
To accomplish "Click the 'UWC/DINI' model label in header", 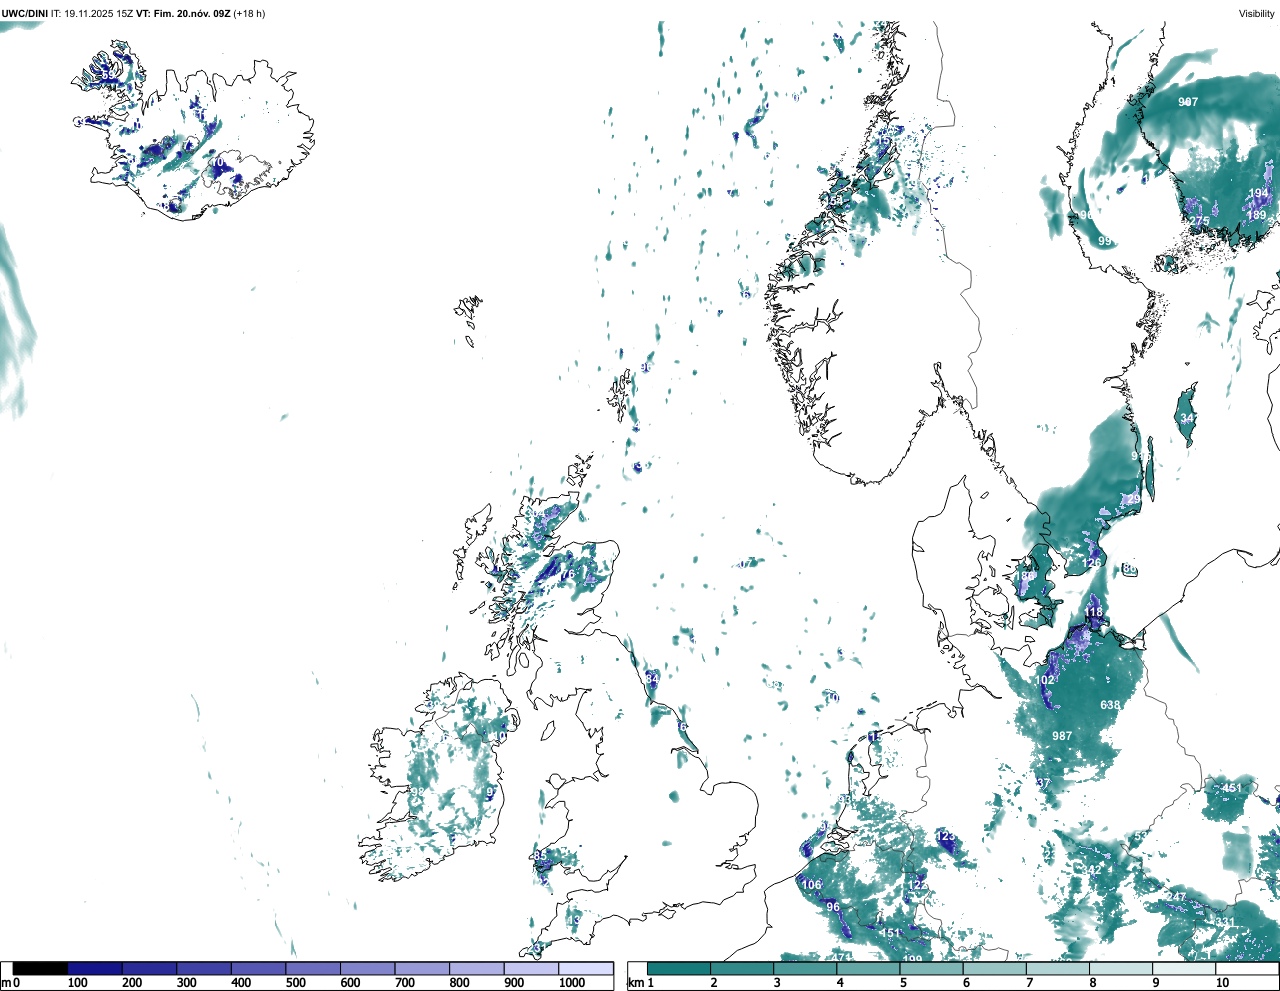I will point(25,13).
